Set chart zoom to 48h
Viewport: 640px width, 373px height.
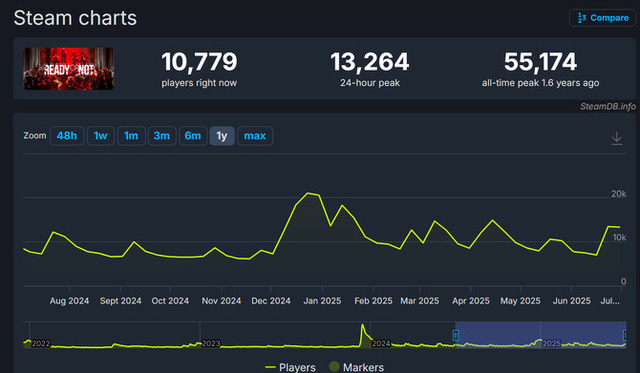coord(67,136)
